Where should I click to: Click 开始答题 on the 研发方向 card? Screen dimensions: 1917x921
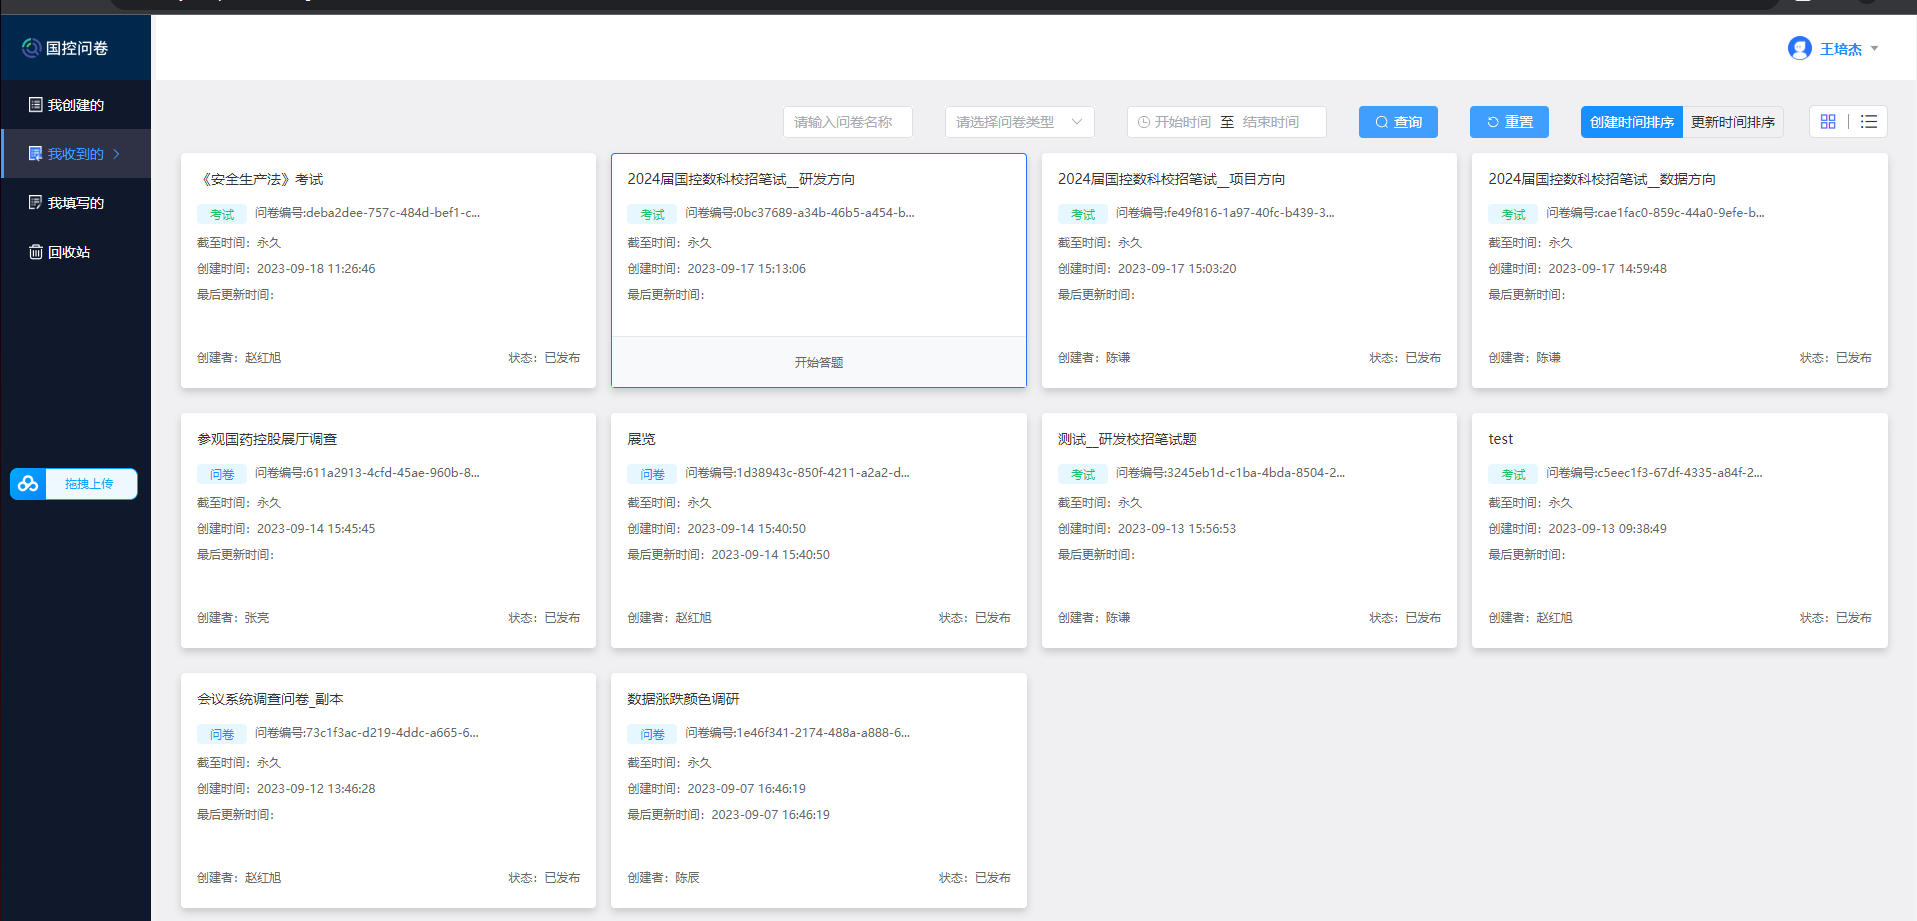coord(819,362)
